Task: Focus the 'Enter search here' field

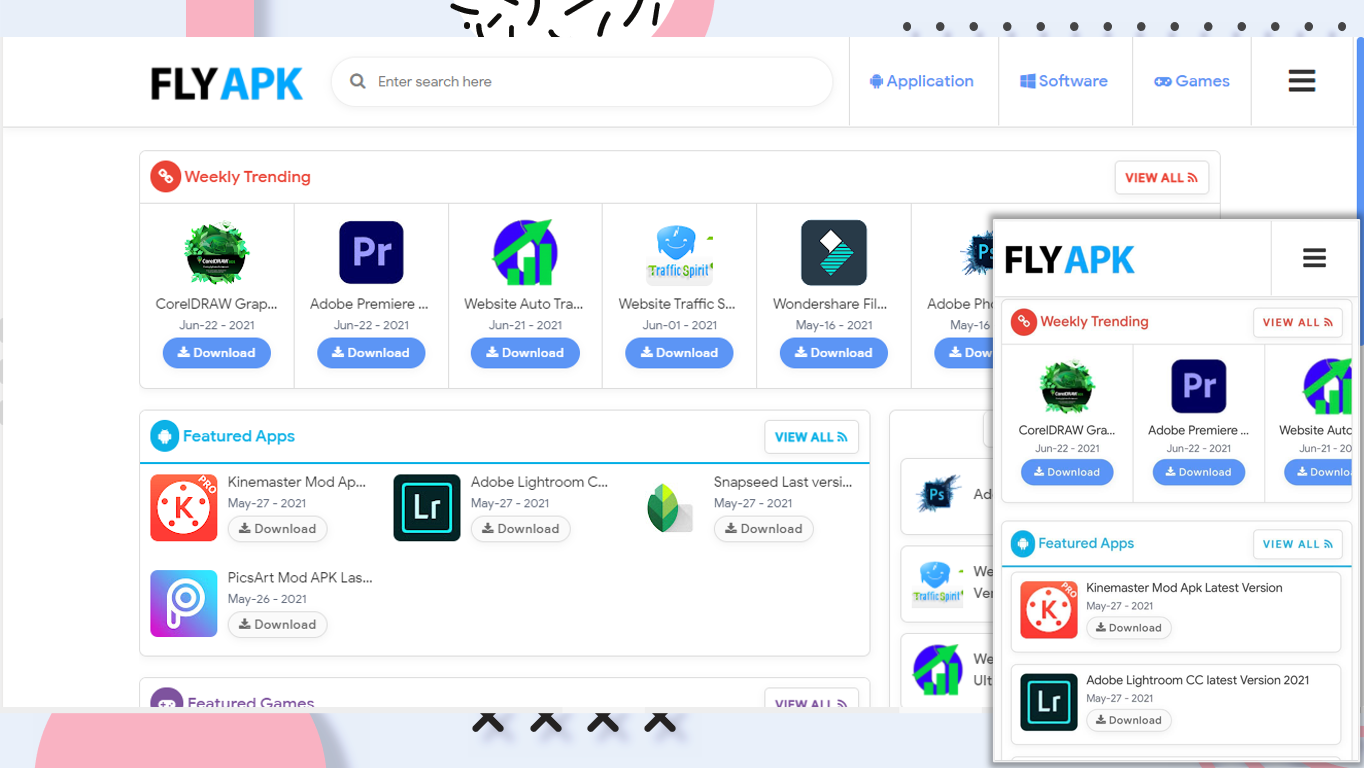Action: click(x=582, y=82)
